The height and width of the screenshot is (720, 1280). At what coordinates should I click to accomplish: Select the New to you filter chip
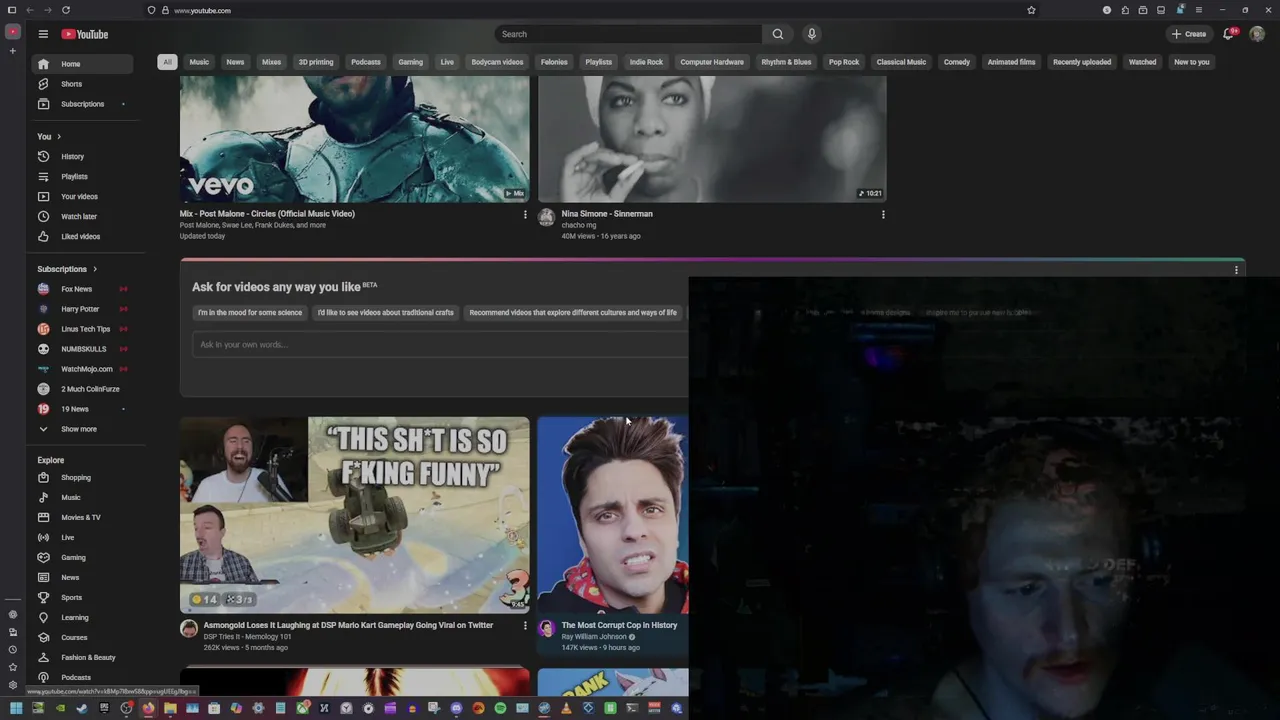coord(1192,62)
